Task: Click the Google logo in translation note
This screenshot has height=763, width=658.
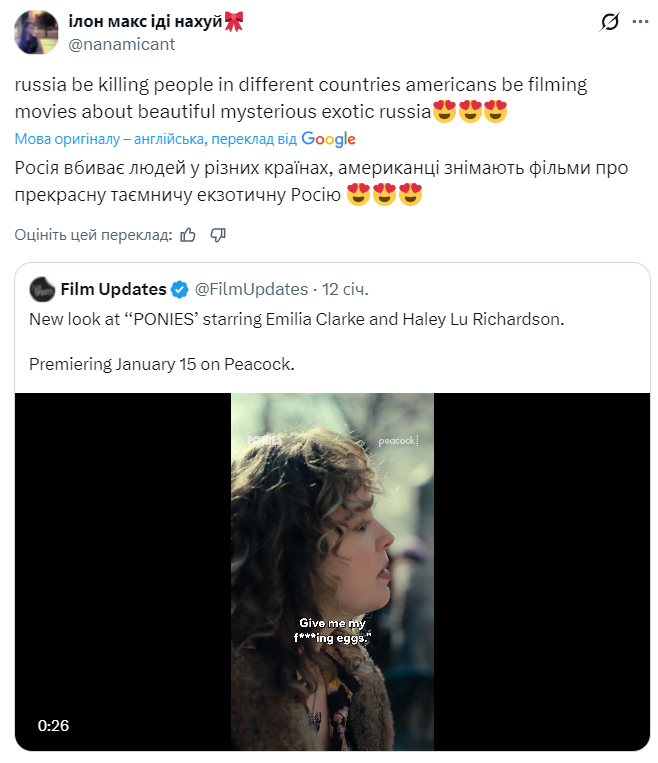Action: click(x=328, y=139)
